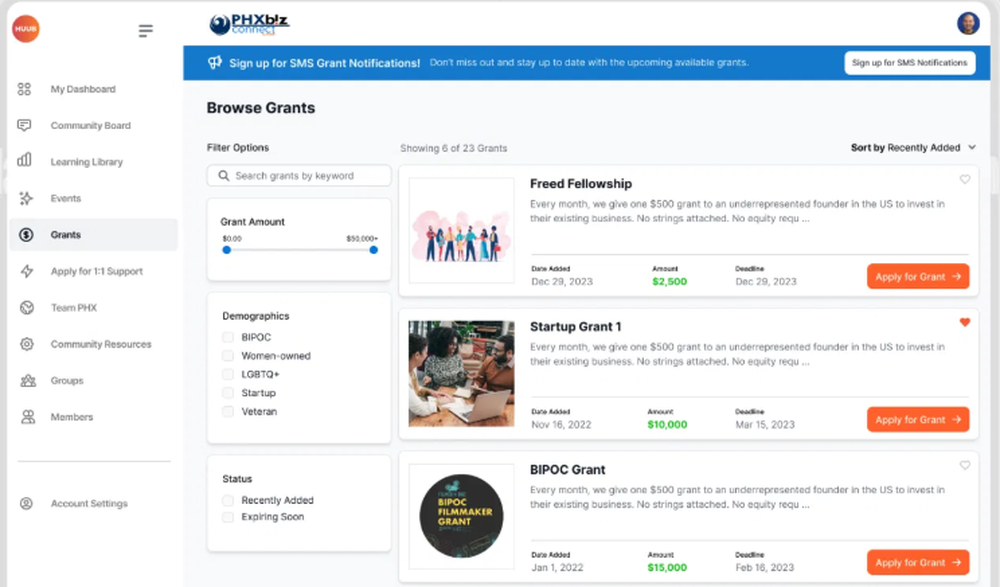1000x587 pixels.
Task: Check the LGBTQ+ checkbox
Action: click(x=228, y=374)
